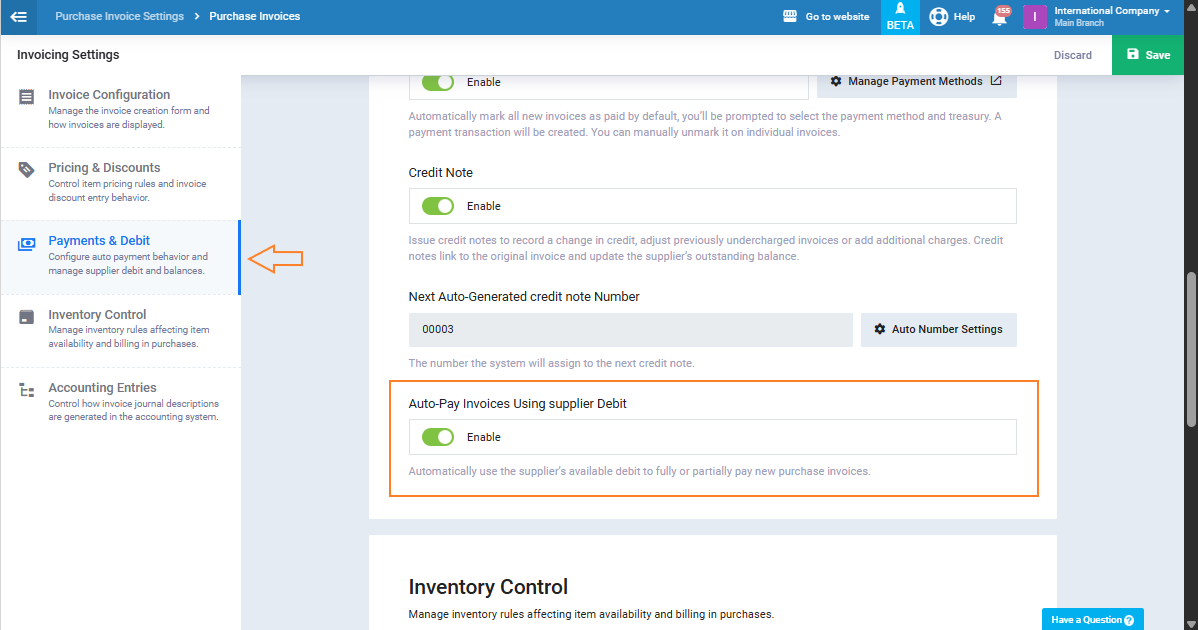Viewport: 1198px width, 630px height.
Task: Click Discard to cancel changes
Action: pyautogui.click(x=1072, y=55)
